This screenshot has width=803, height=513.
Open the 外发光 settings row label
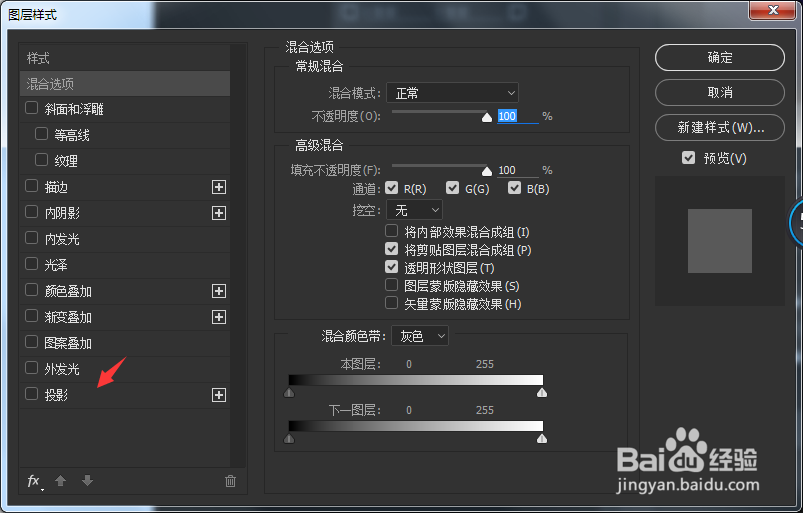pyautogui.click(x=62, y=369)
